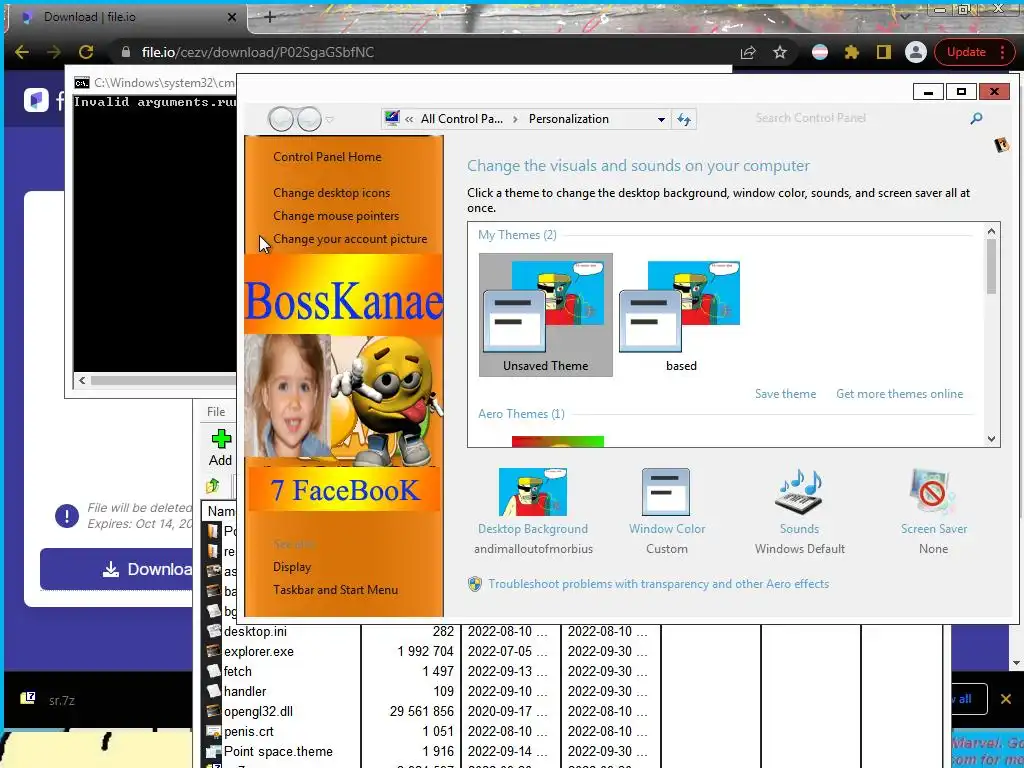Click explorer.exe size 1 992 704
The height and width of the screenshot is (768, 1024).
pos(425,652)
